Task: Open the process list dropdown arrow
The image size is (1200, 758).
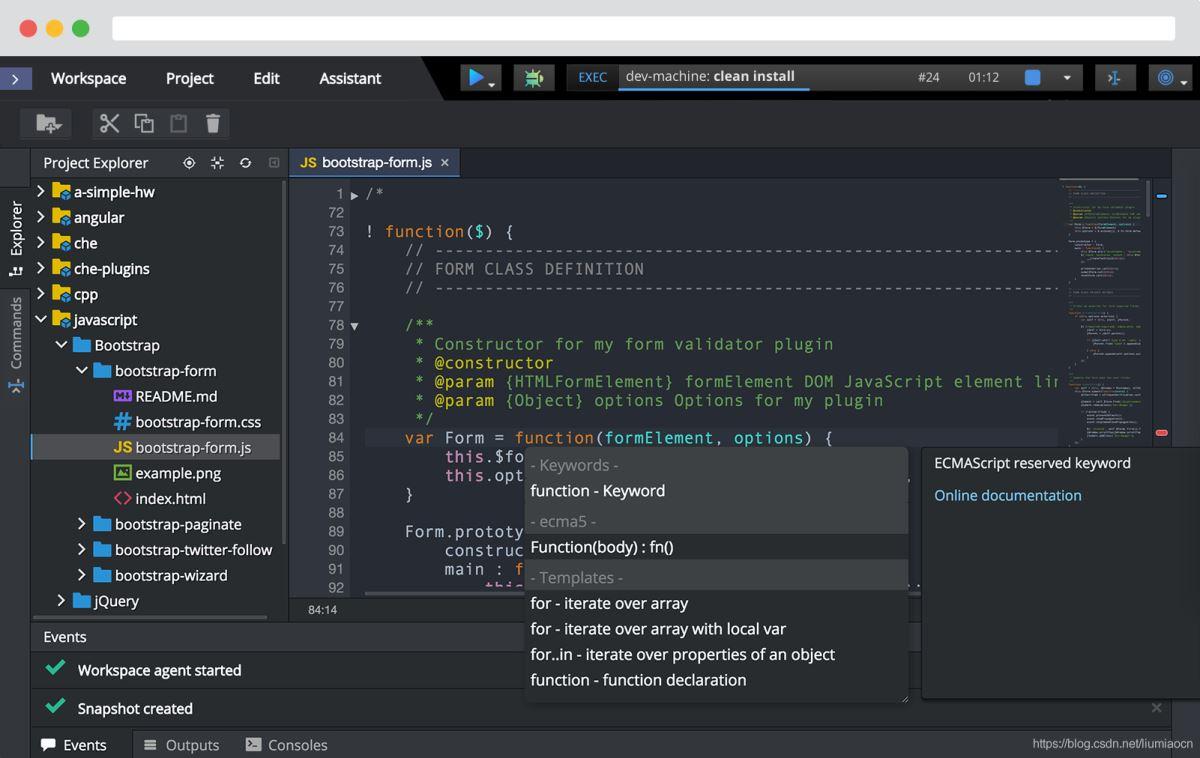Action: [1067, 78]
